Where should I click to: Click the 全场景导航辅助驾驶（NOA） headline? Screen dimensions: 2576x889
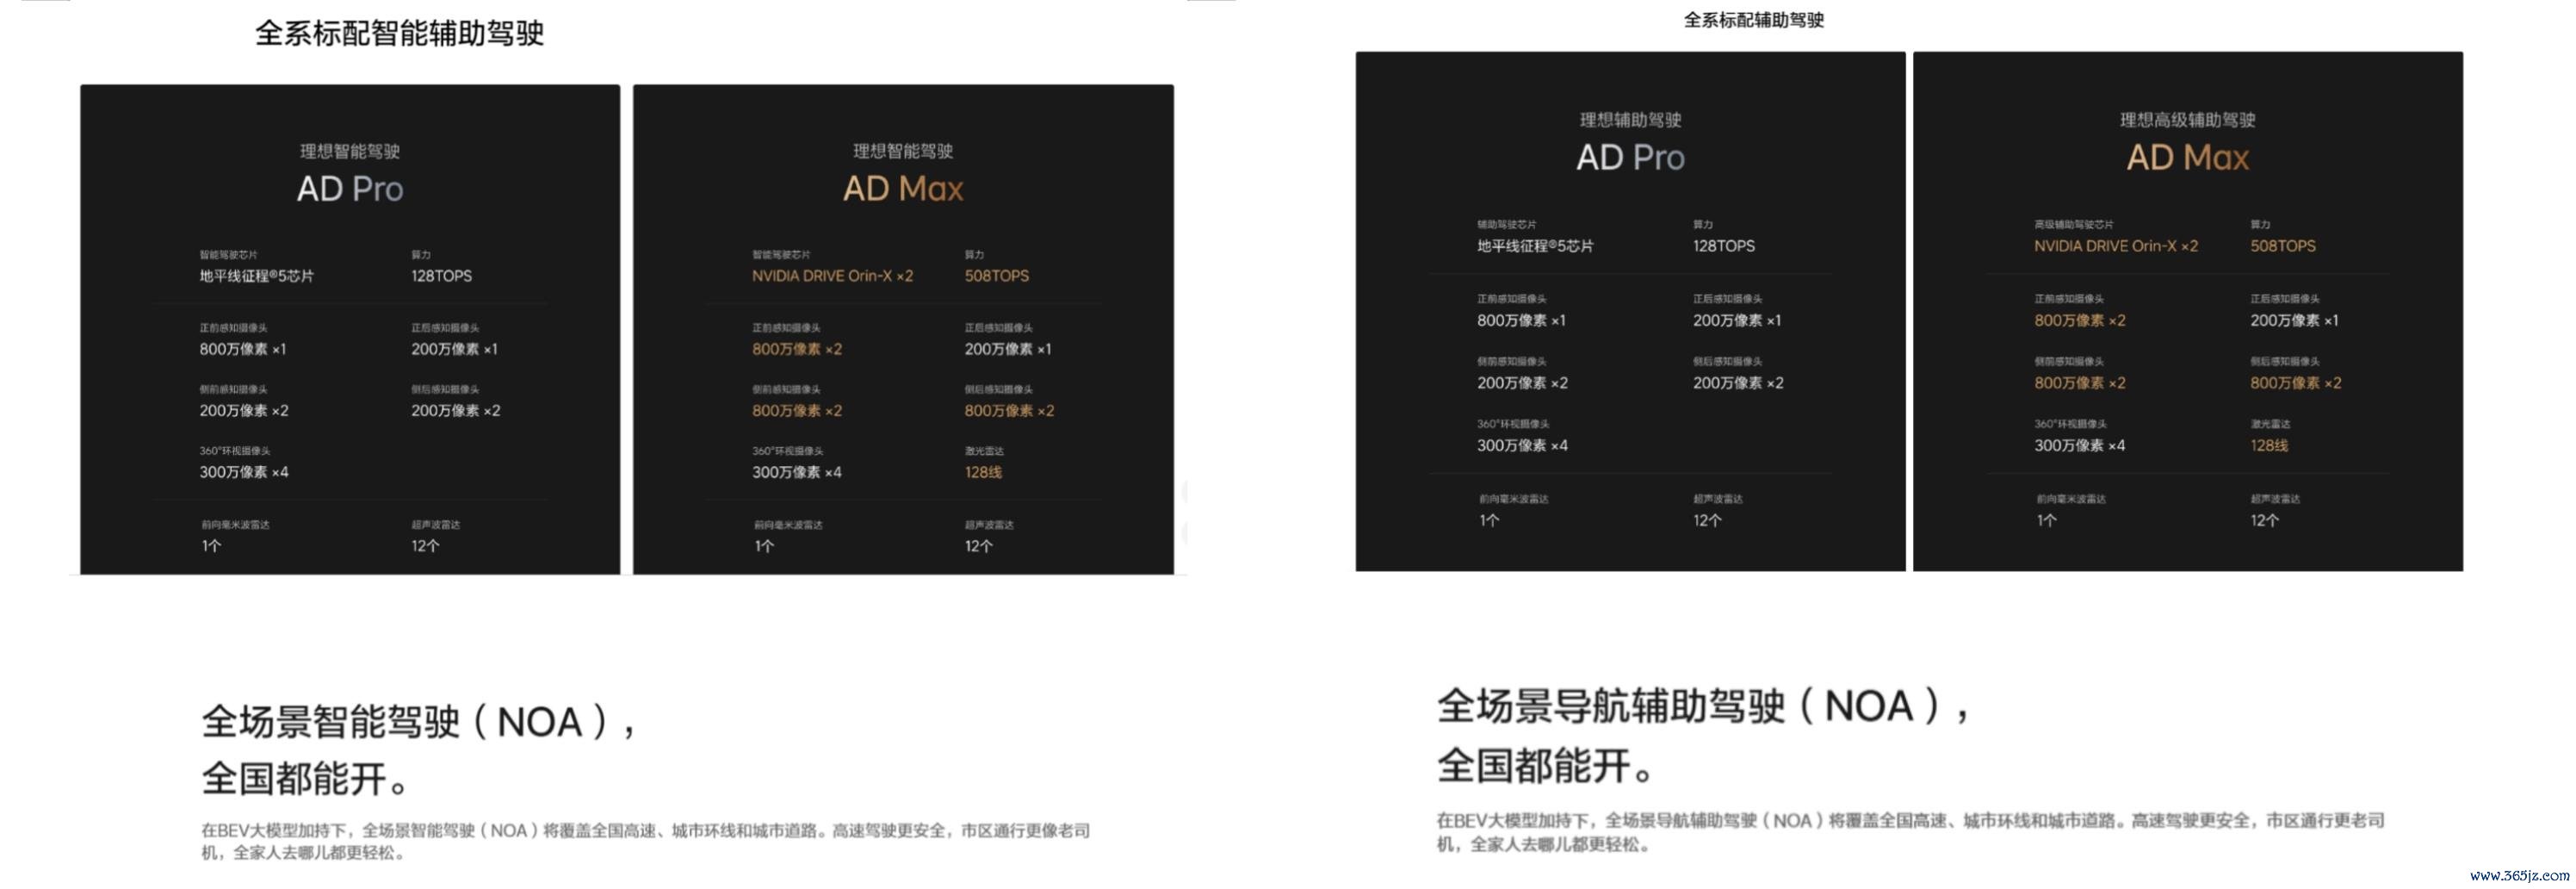coord(1703,707)
